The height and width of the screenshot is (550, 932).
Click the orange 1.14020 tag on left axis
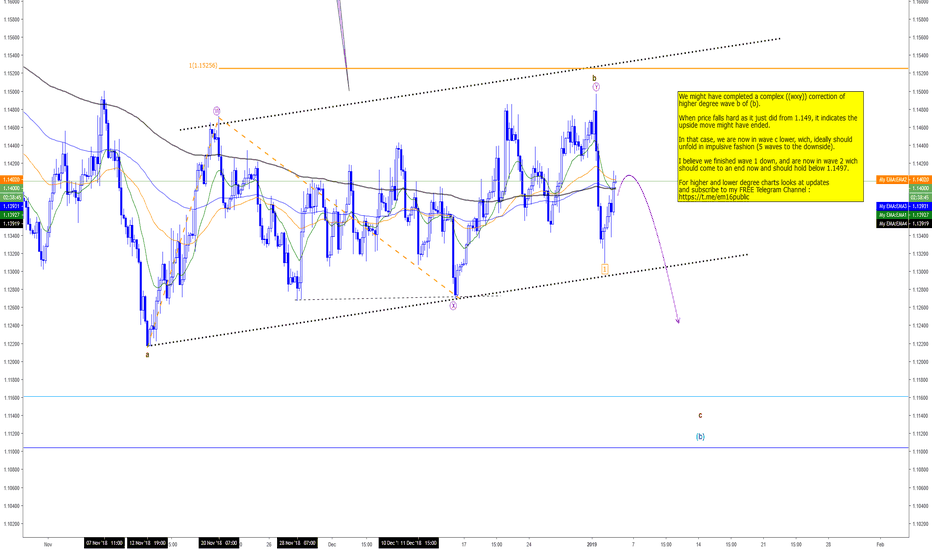pyautogui.click(x=11, y=179)
